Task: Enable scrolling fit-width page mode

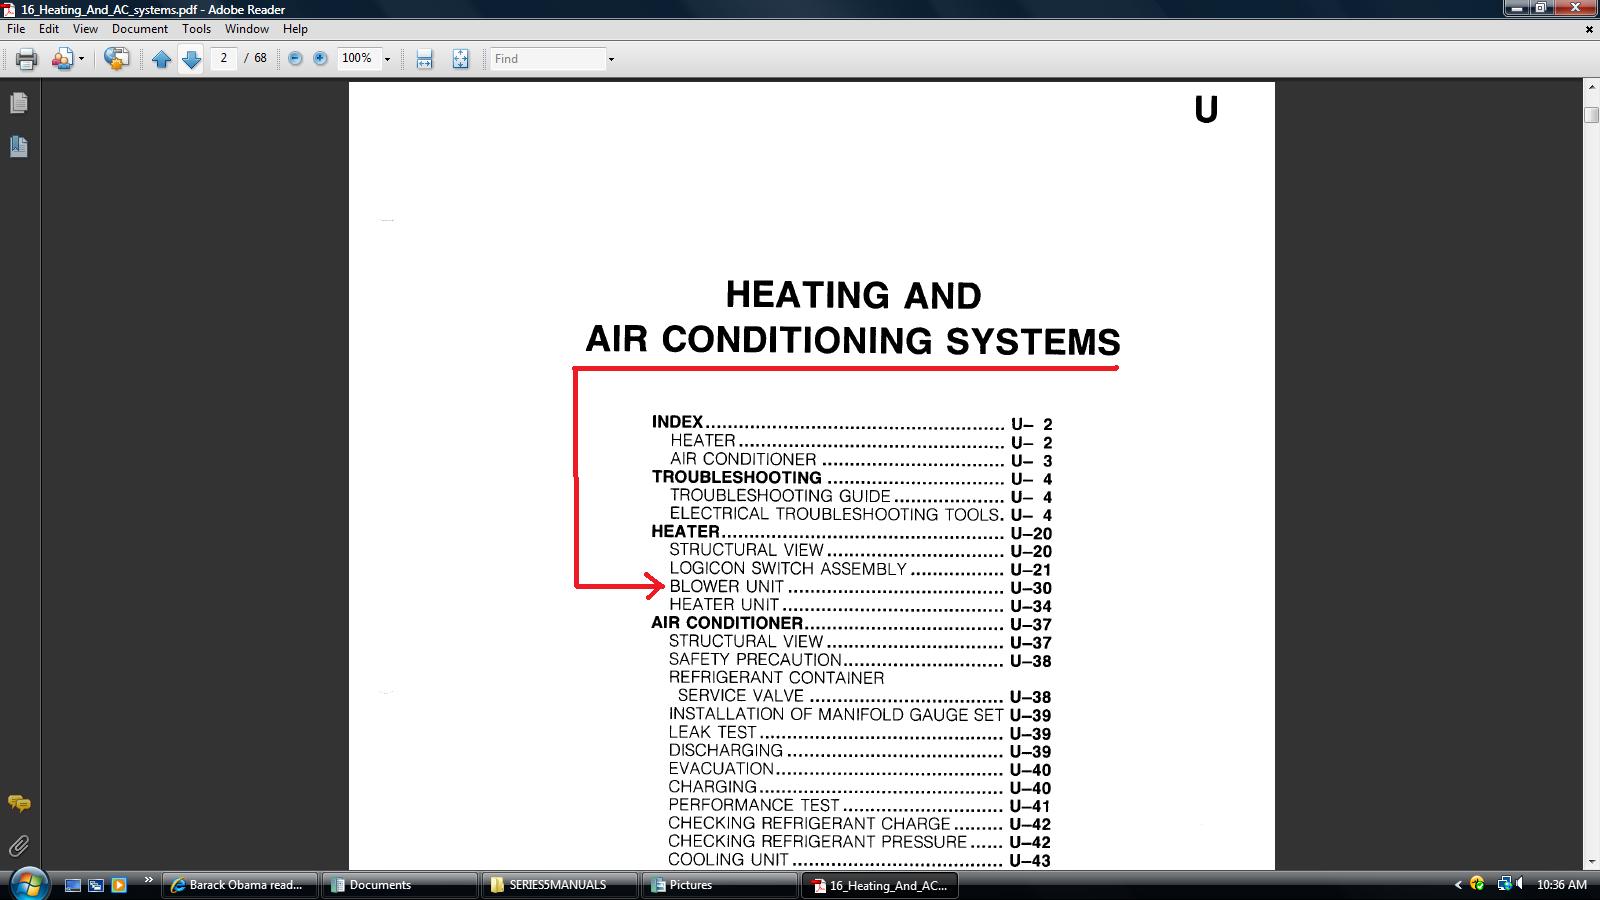Action: (425, 59)
